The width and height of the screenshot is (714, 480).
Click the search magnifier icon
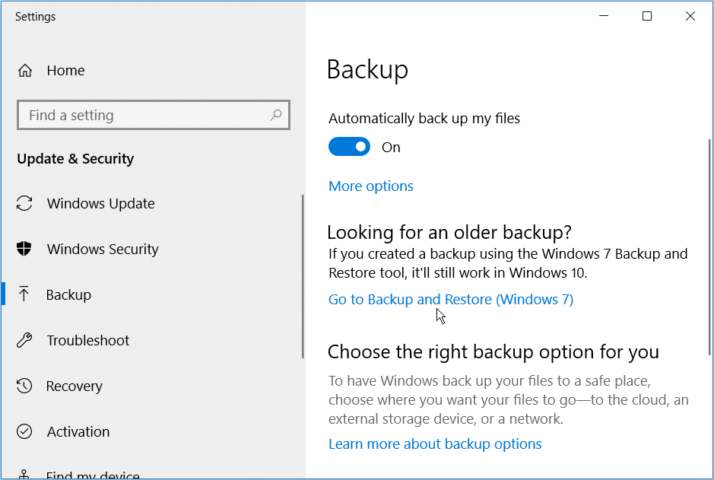pos(275,115)
